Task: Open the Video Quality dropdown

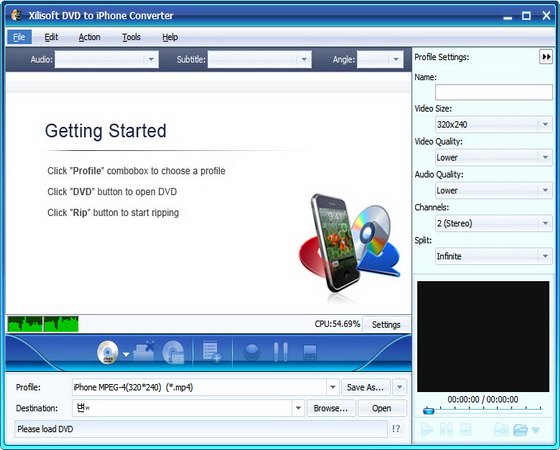Action: click(x=545, y=158)
